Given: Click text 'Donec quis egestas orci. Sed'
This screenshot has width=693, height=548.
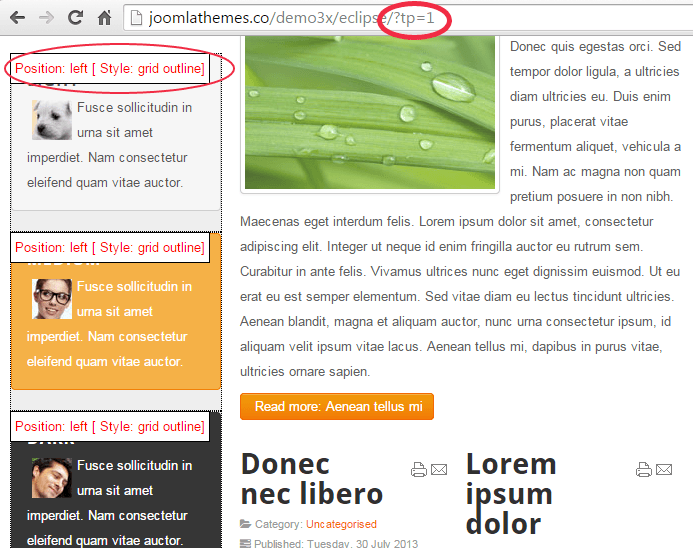Looking at the screenshot, I should pos(595,46).
